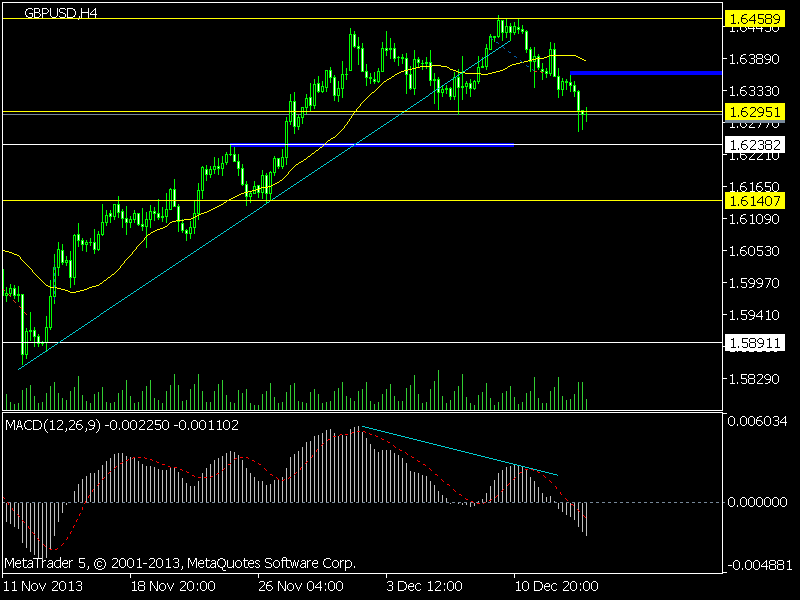Click the 1.58911 white price level label
The height and width of the screenshot is (600, 800).
click(755, 343)
